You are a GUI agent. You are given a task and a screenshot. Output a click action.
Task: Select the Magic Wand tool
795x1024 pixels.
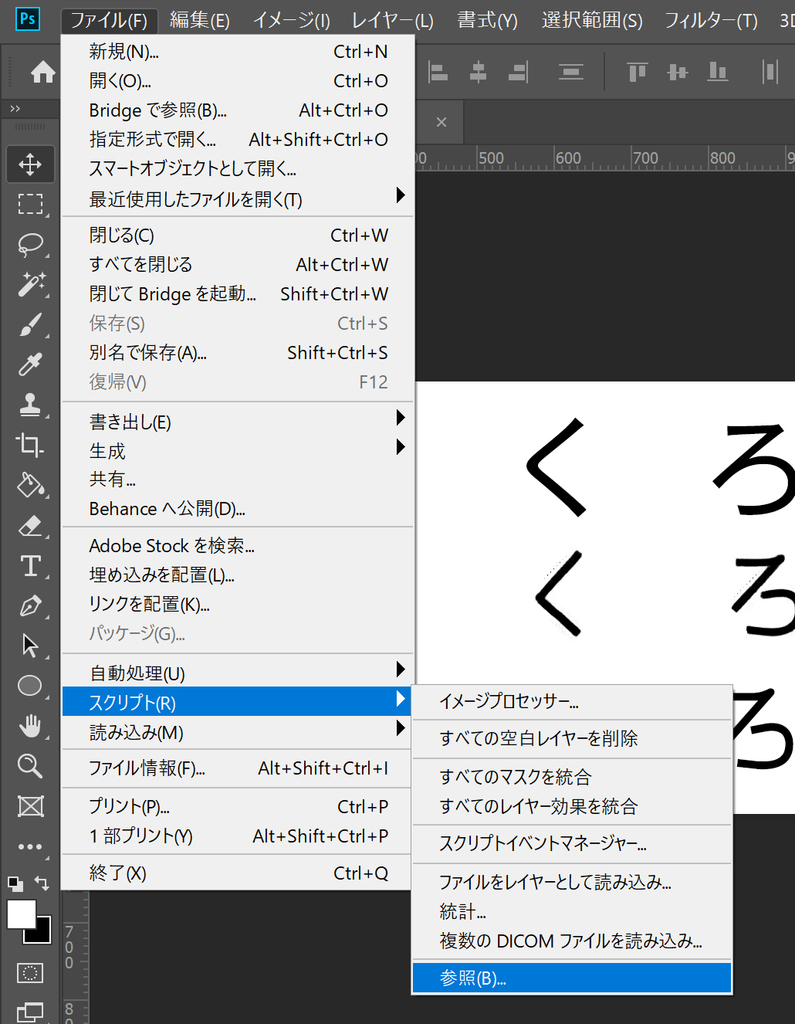point(30,285)
